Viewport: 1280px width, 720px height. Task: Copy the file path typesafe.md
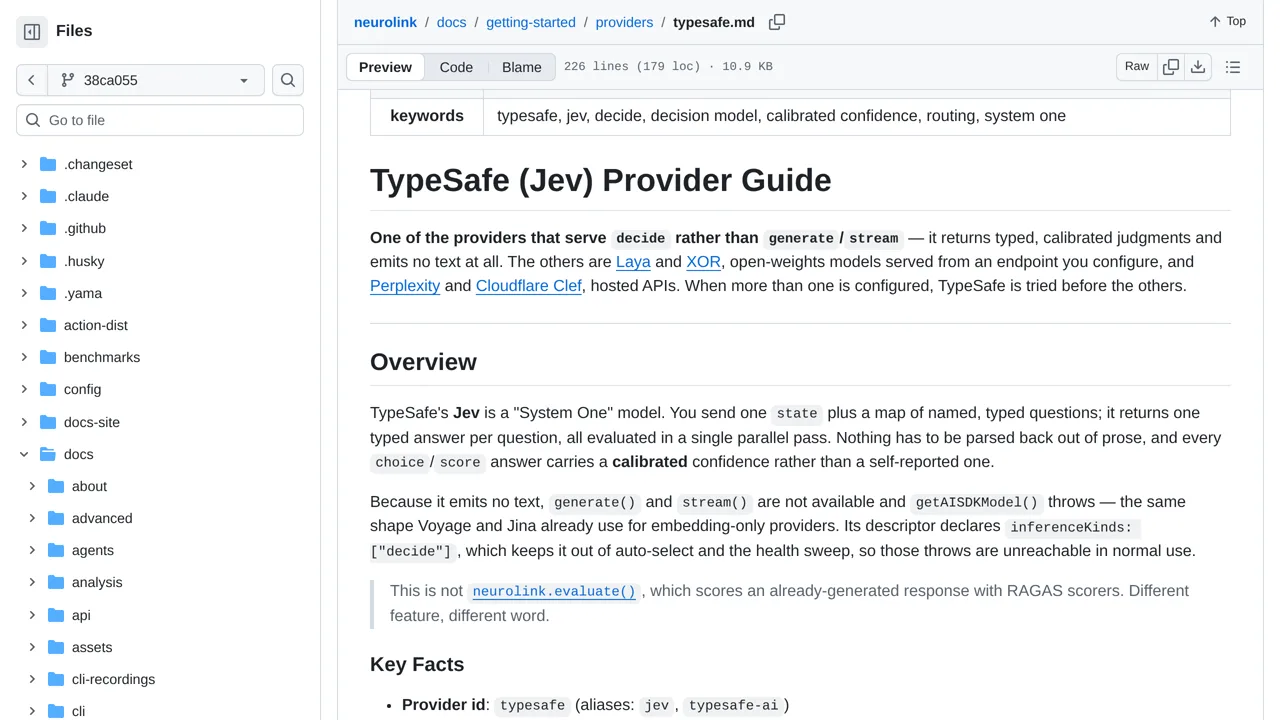pos(777,22)
